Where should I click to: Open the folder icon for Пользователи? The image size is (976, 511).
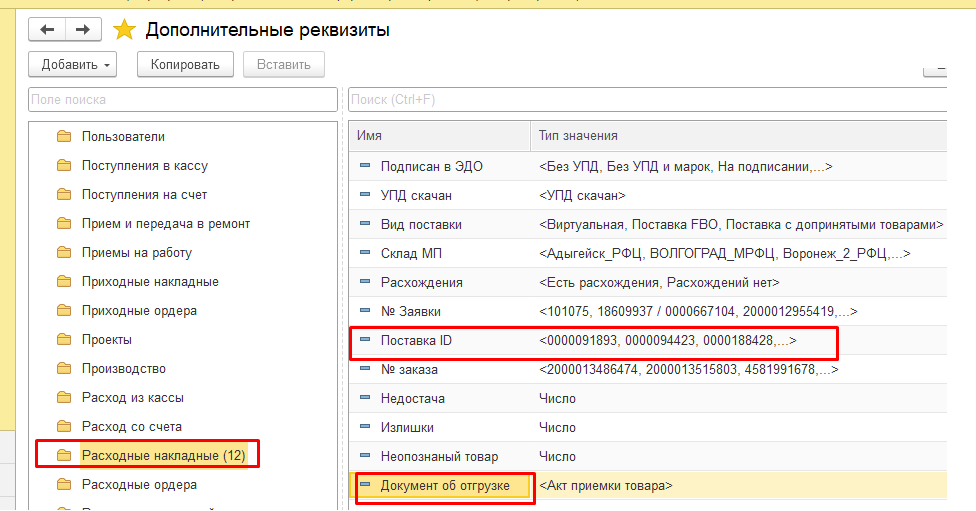(x=64, y=136)
